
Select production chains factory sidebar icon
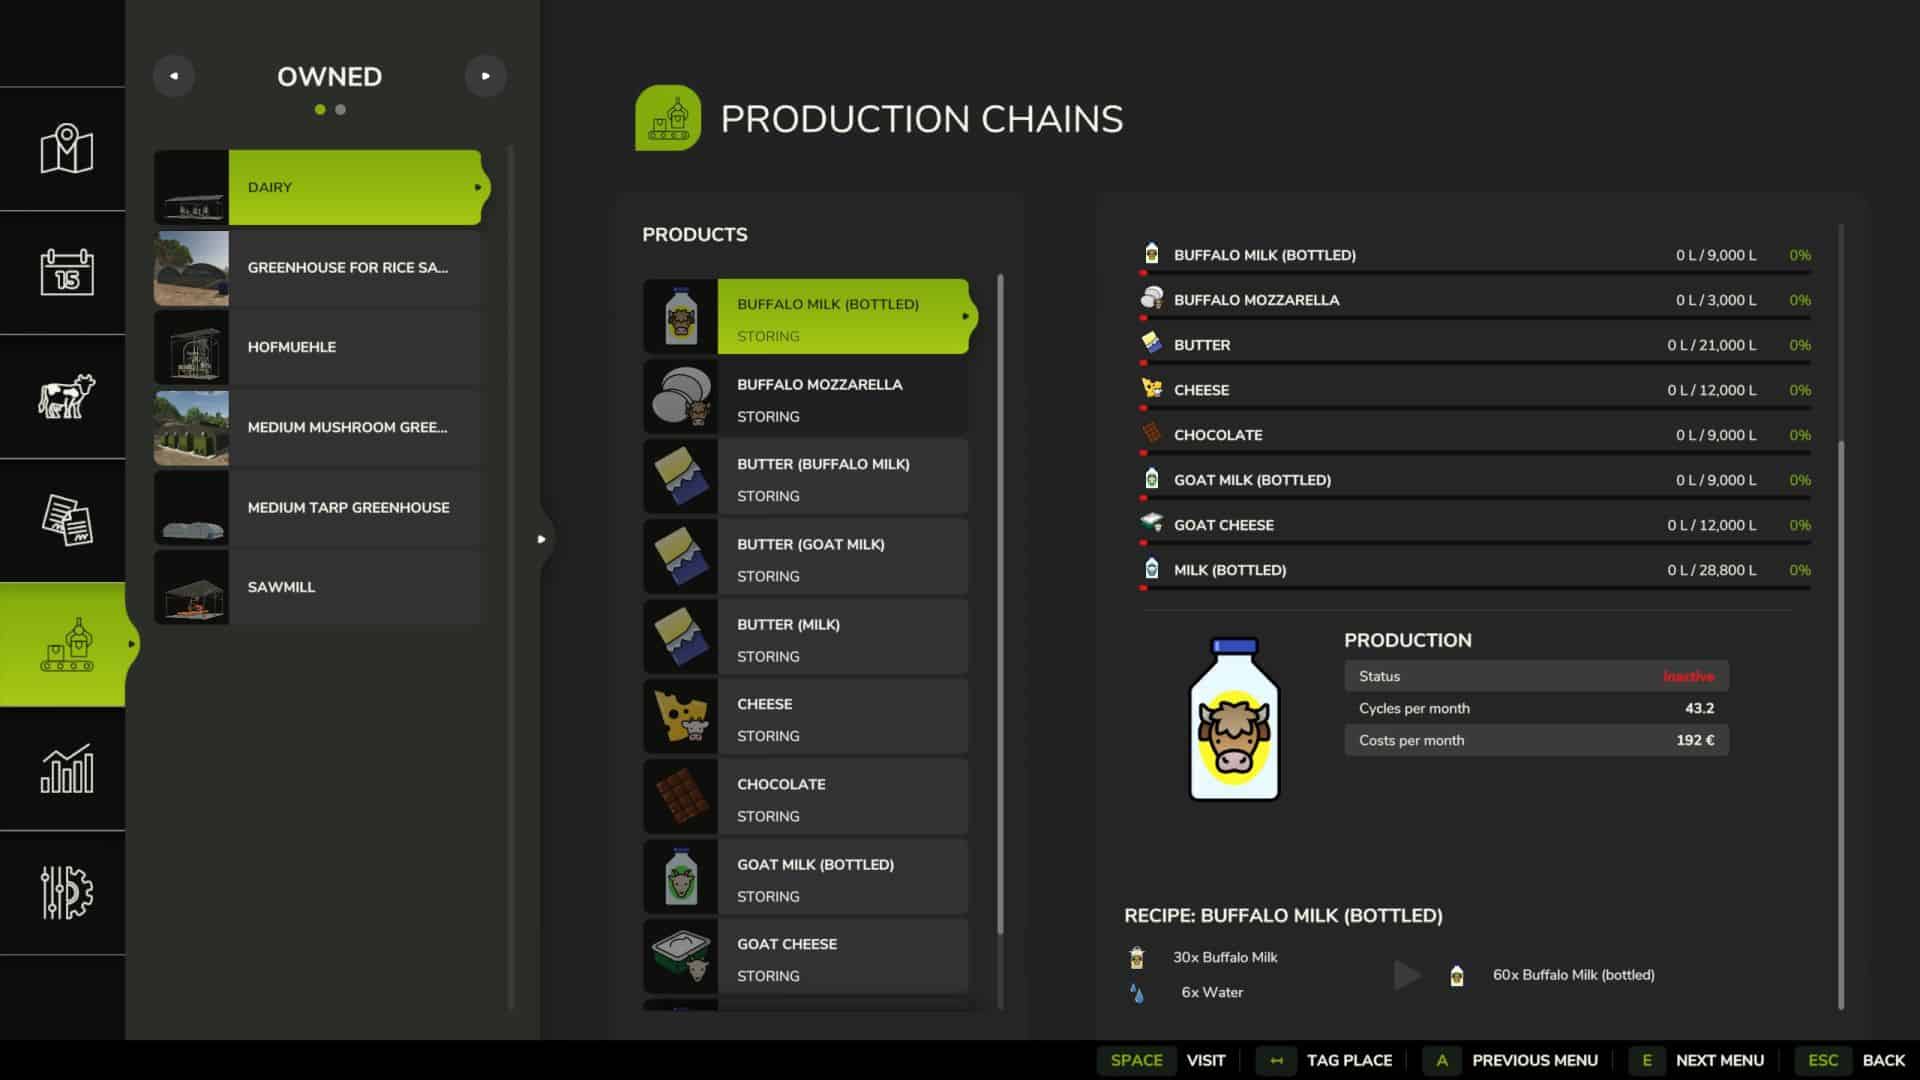(66, 645)
